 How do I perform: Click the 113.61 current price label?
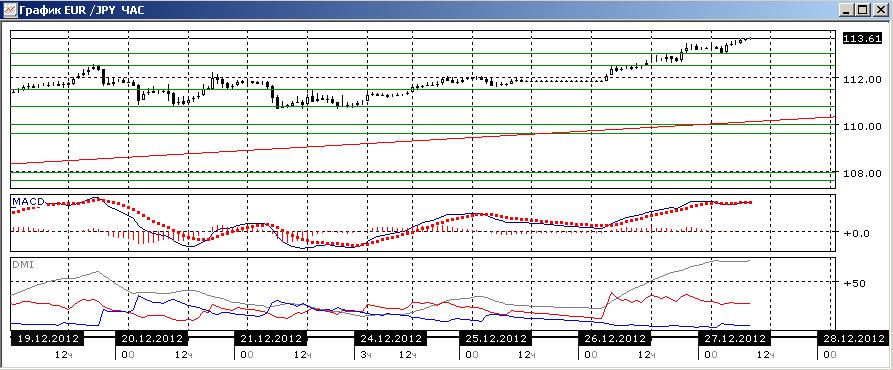click(862, 38)
